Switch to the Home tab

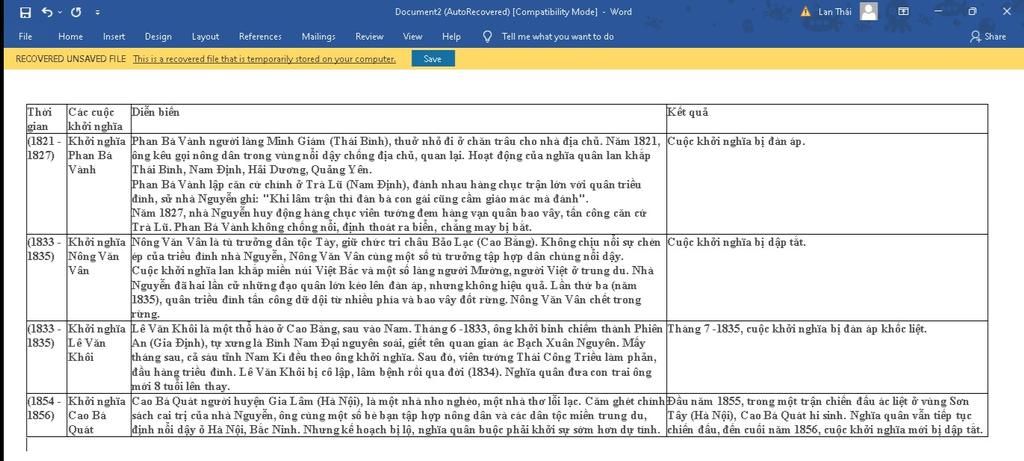pyautogui.click(x=71, y=37)
